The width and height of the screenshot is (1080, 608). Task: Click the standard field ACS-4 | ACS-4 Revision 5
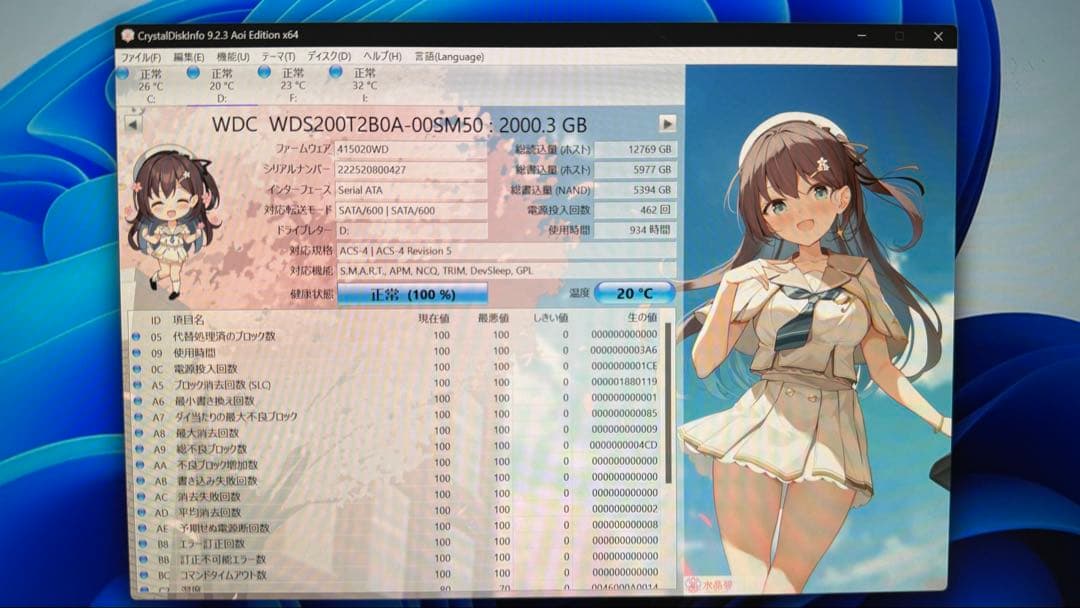click(x=506, y=251)
